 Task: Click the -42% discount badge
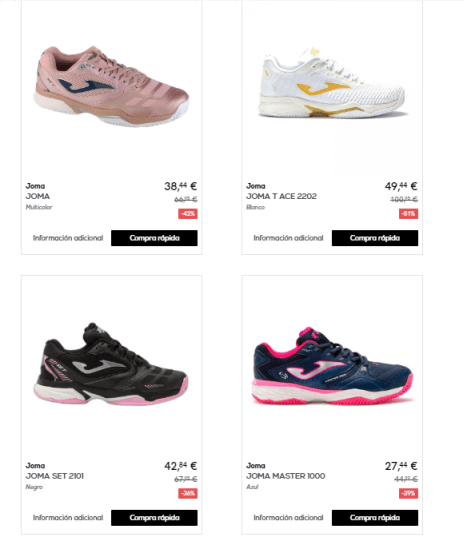(x=188, y=214)
